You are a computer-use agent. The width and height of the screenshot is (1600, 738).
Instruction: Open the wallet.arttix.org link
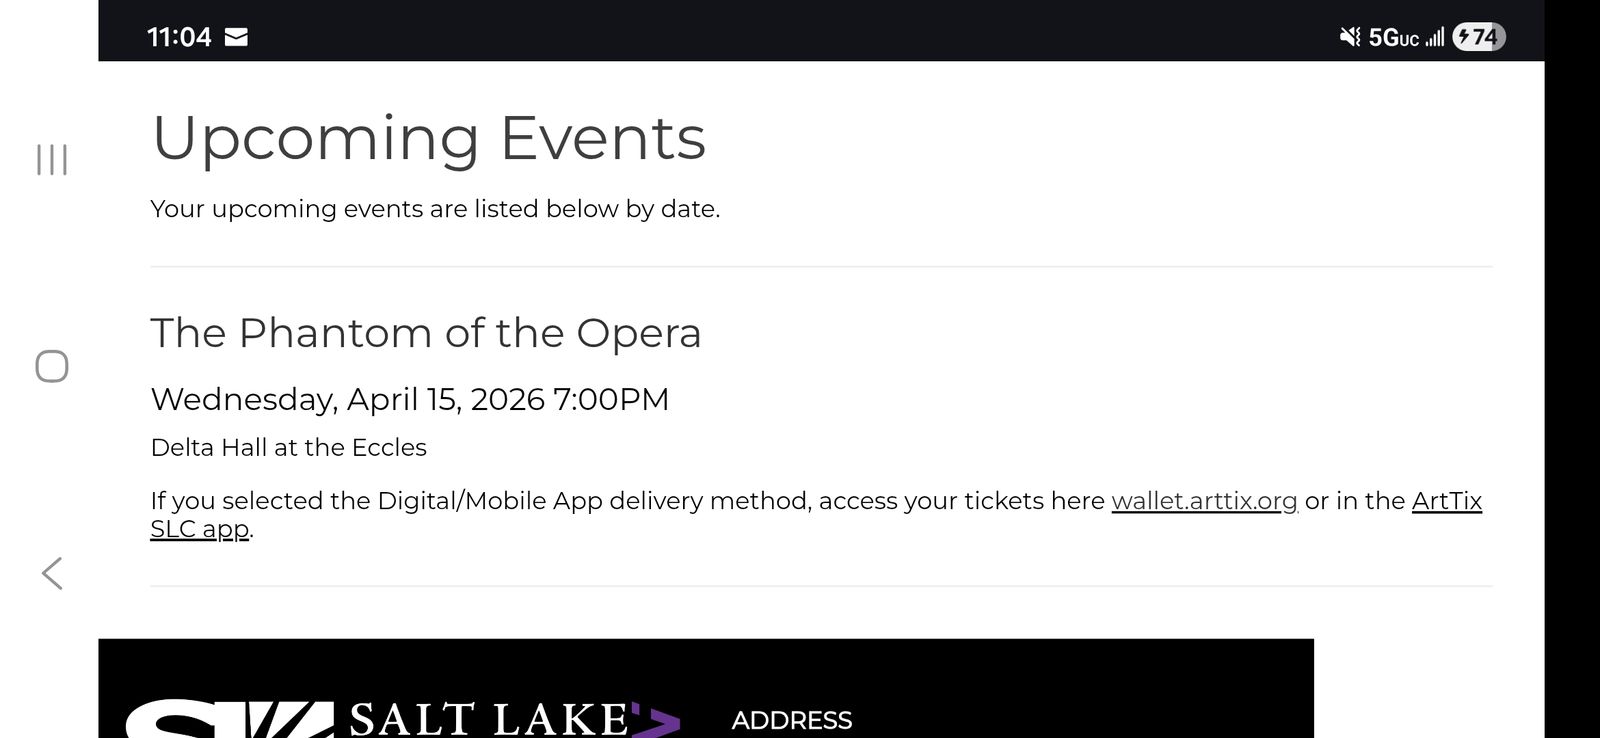(1204, 501)
